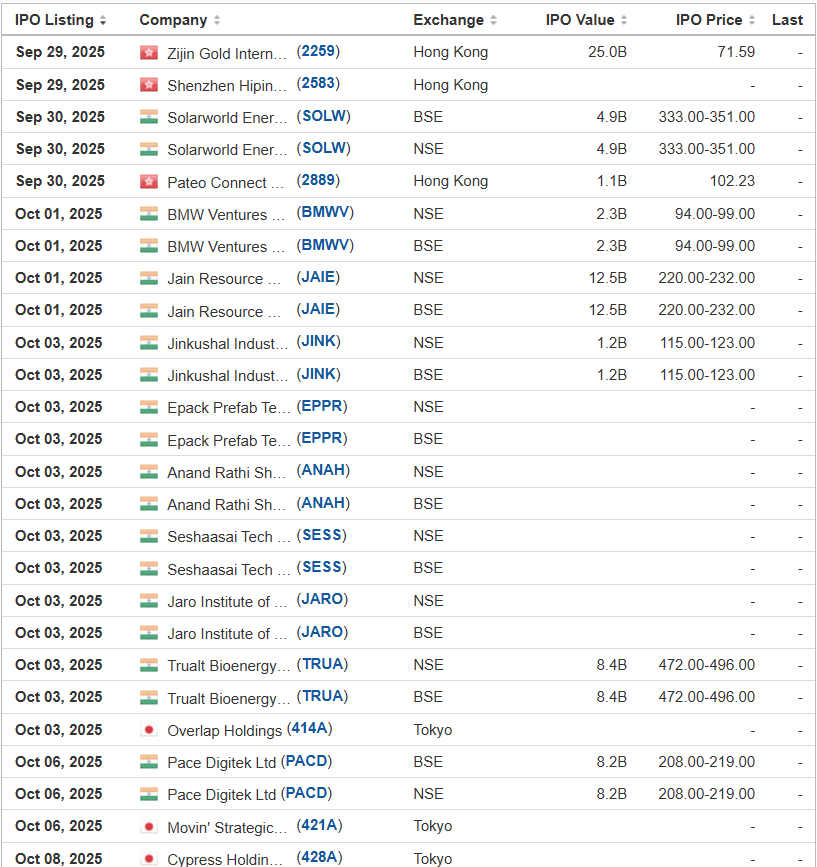Click IPO Value column header
This screenshot has height=867, width=817.
pos(580,20)
